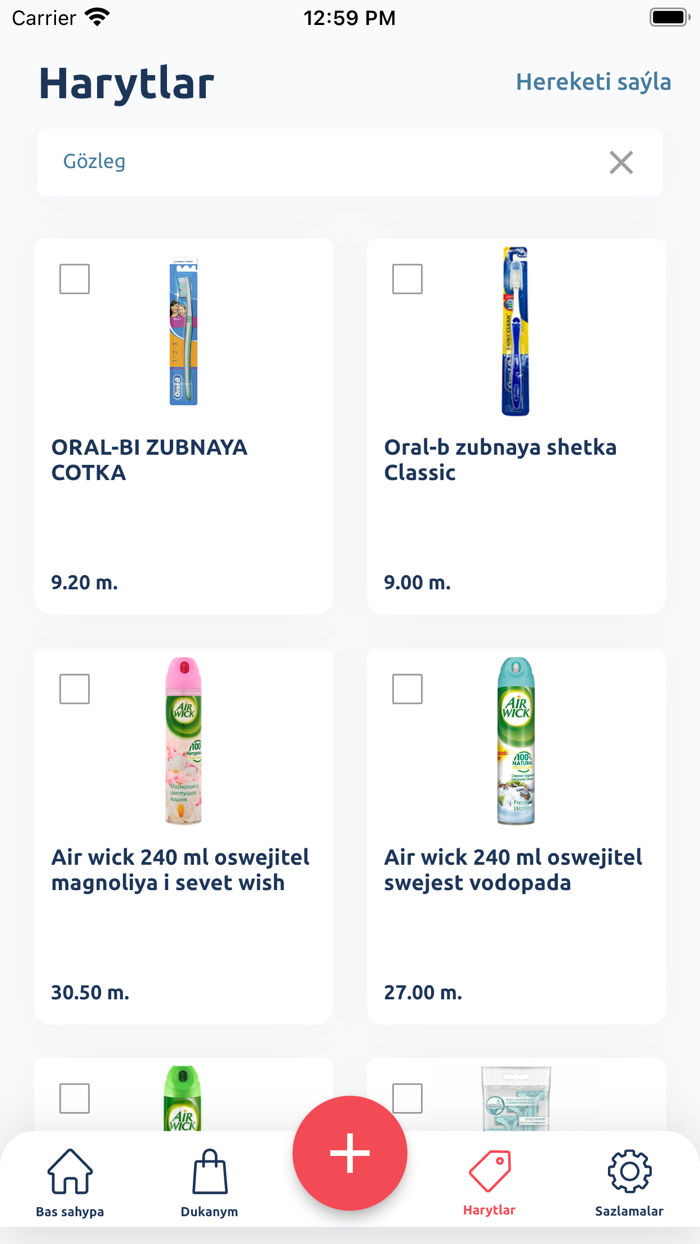Tap the teal Air Wick spray image
700x1244 pixels.
[515, 742]
